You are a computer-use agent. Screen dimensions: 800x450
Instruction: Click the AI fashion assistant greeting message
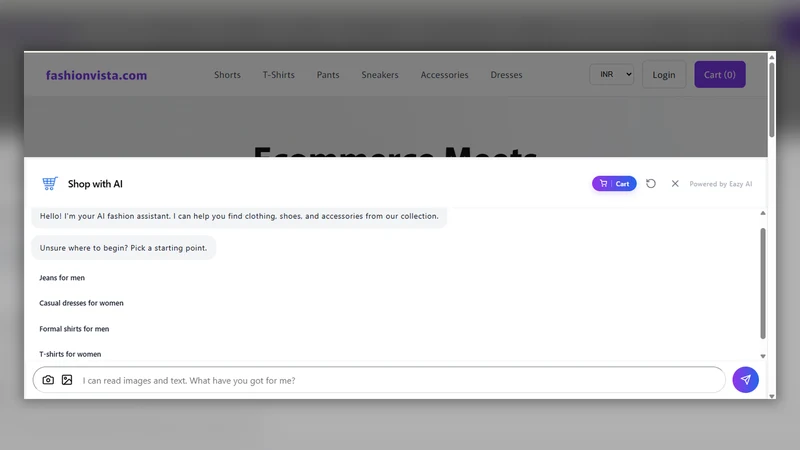click(x=239, y=216)
